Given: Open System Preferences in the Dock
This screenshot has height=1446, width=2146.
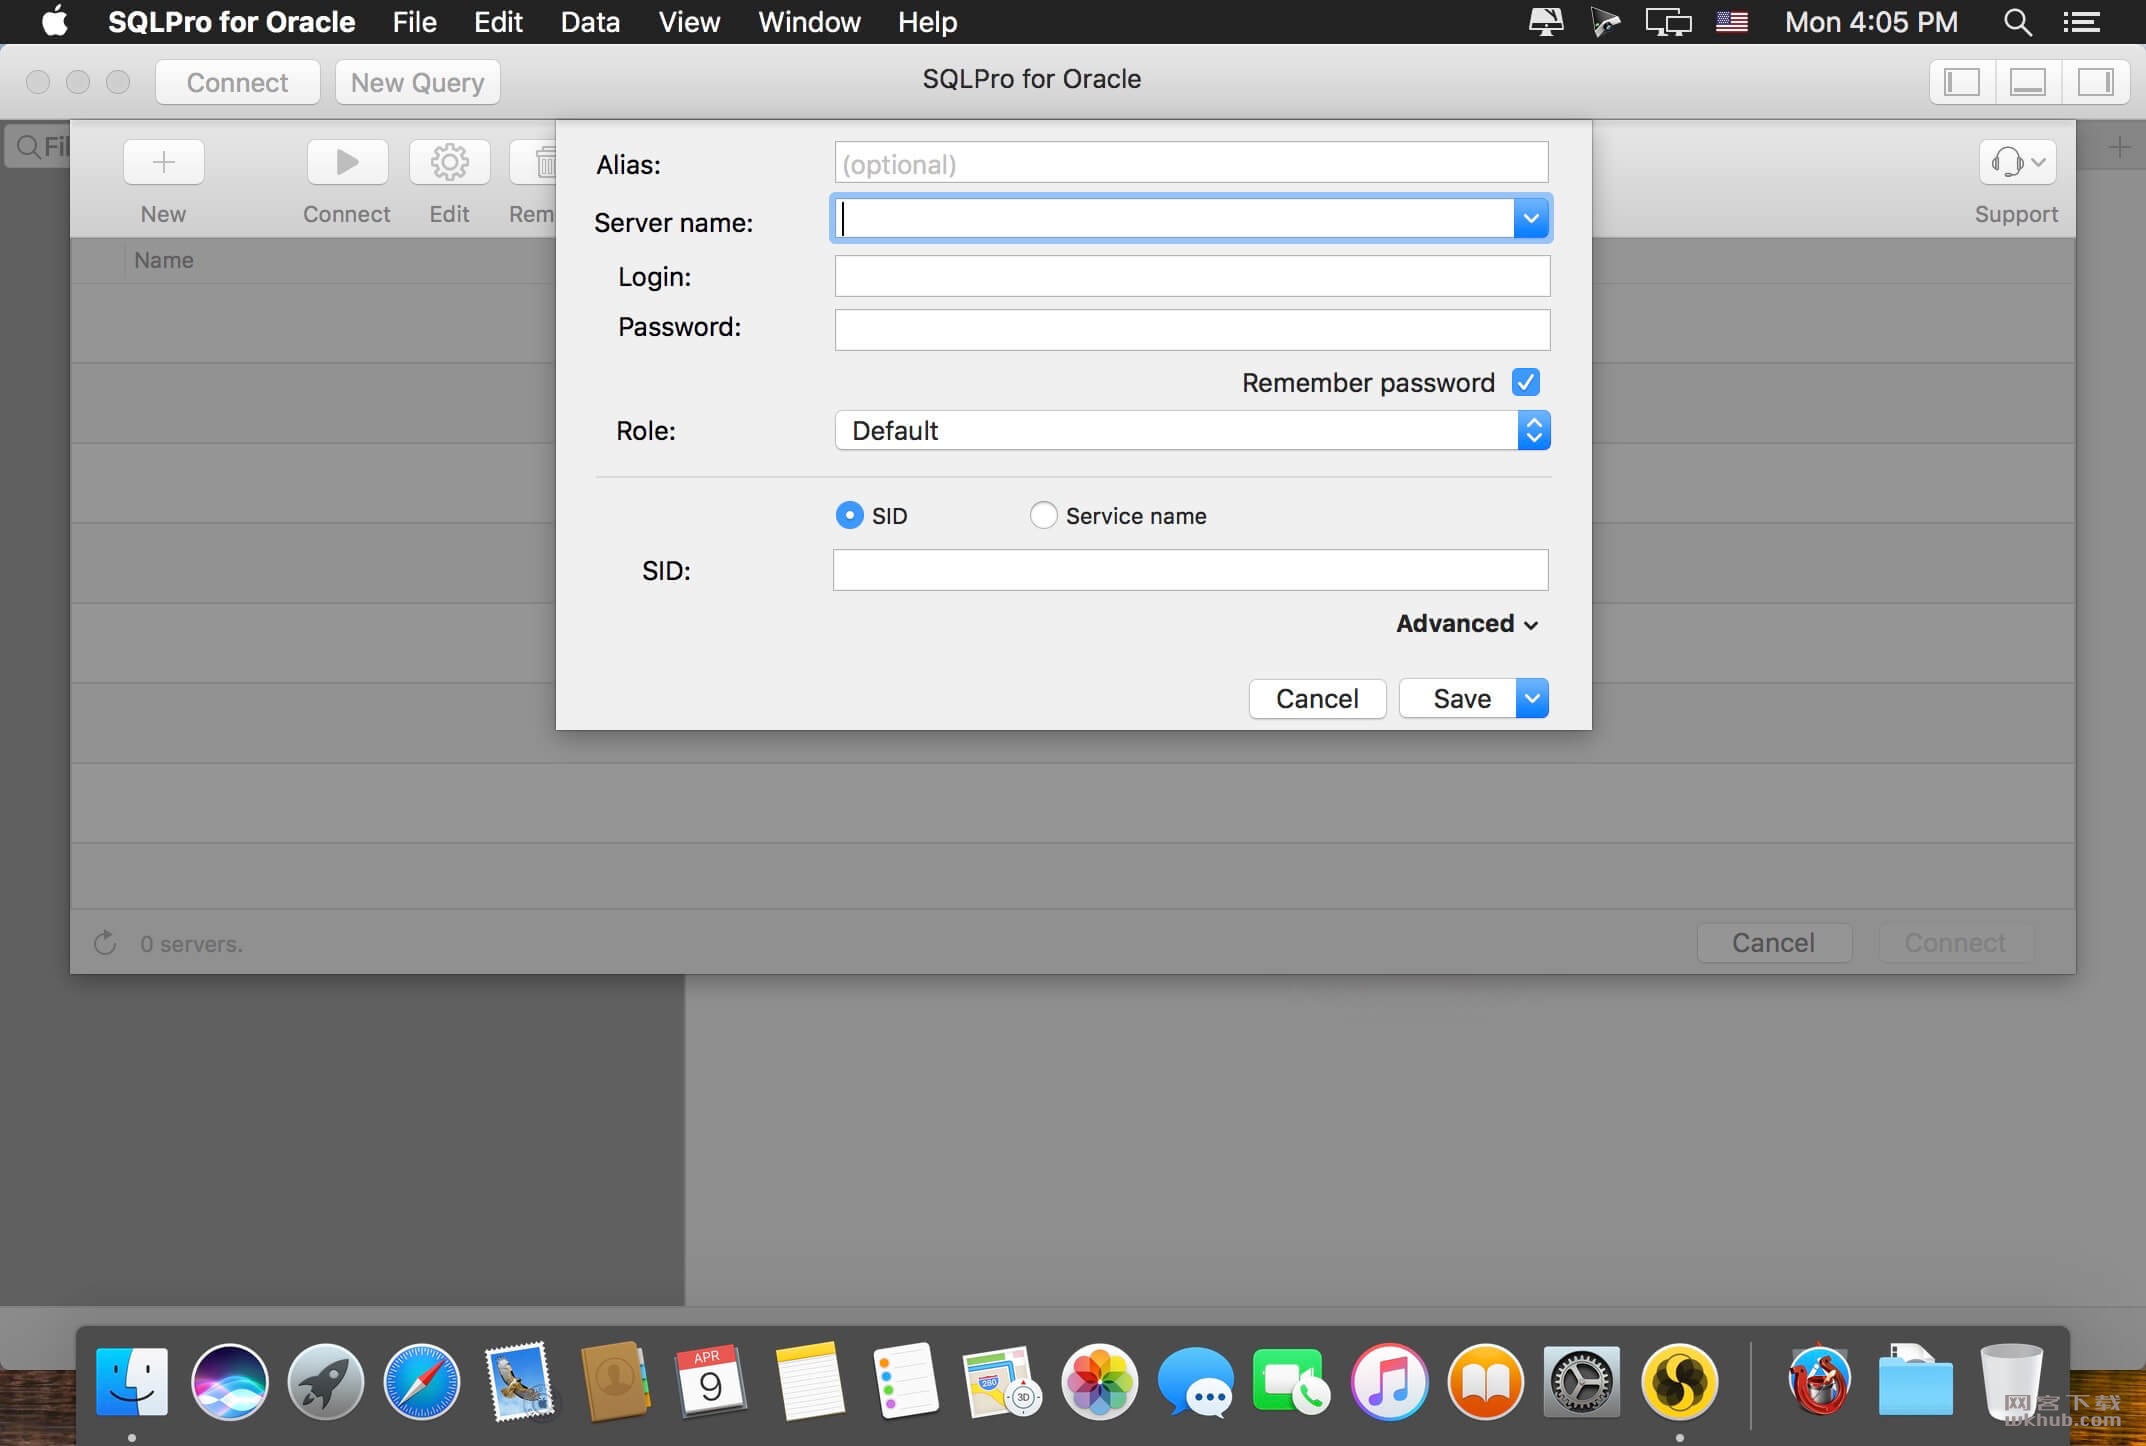Looking at the screenshot, I should click(x=1582, y=1382).
